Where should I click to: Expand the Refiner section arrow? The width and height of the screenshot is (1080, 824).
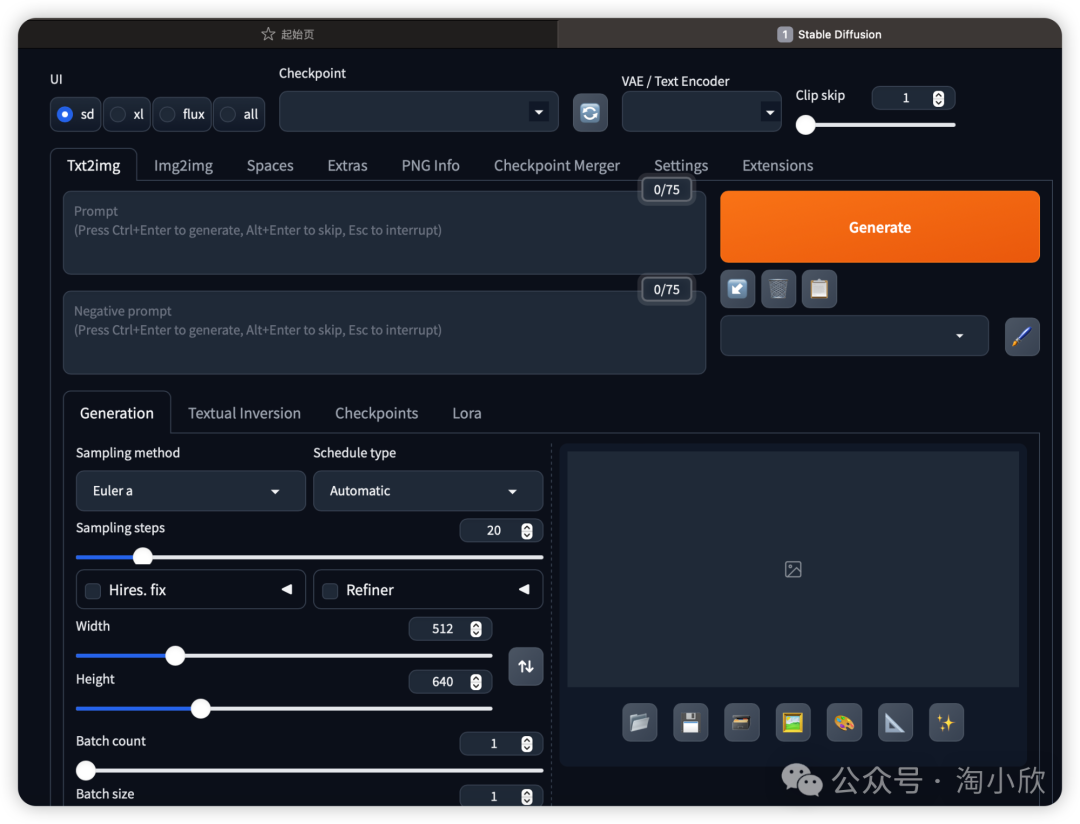point(524,590)
